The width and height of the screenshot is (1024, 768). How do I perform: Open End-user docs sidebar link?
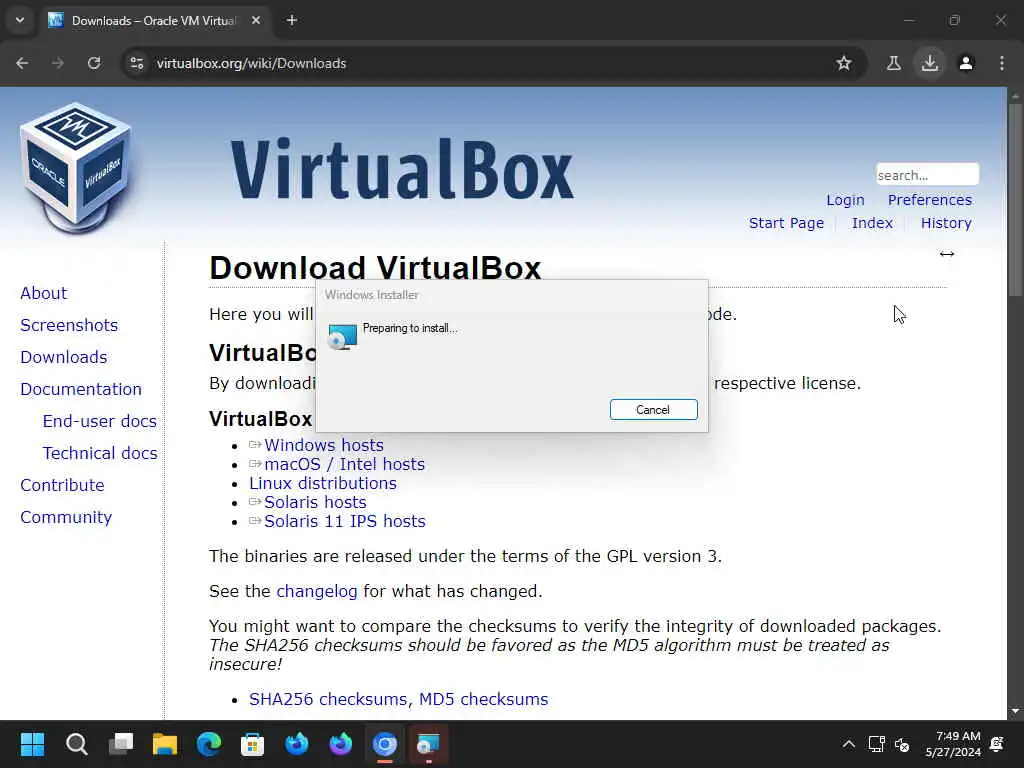[x=99, y=421]
